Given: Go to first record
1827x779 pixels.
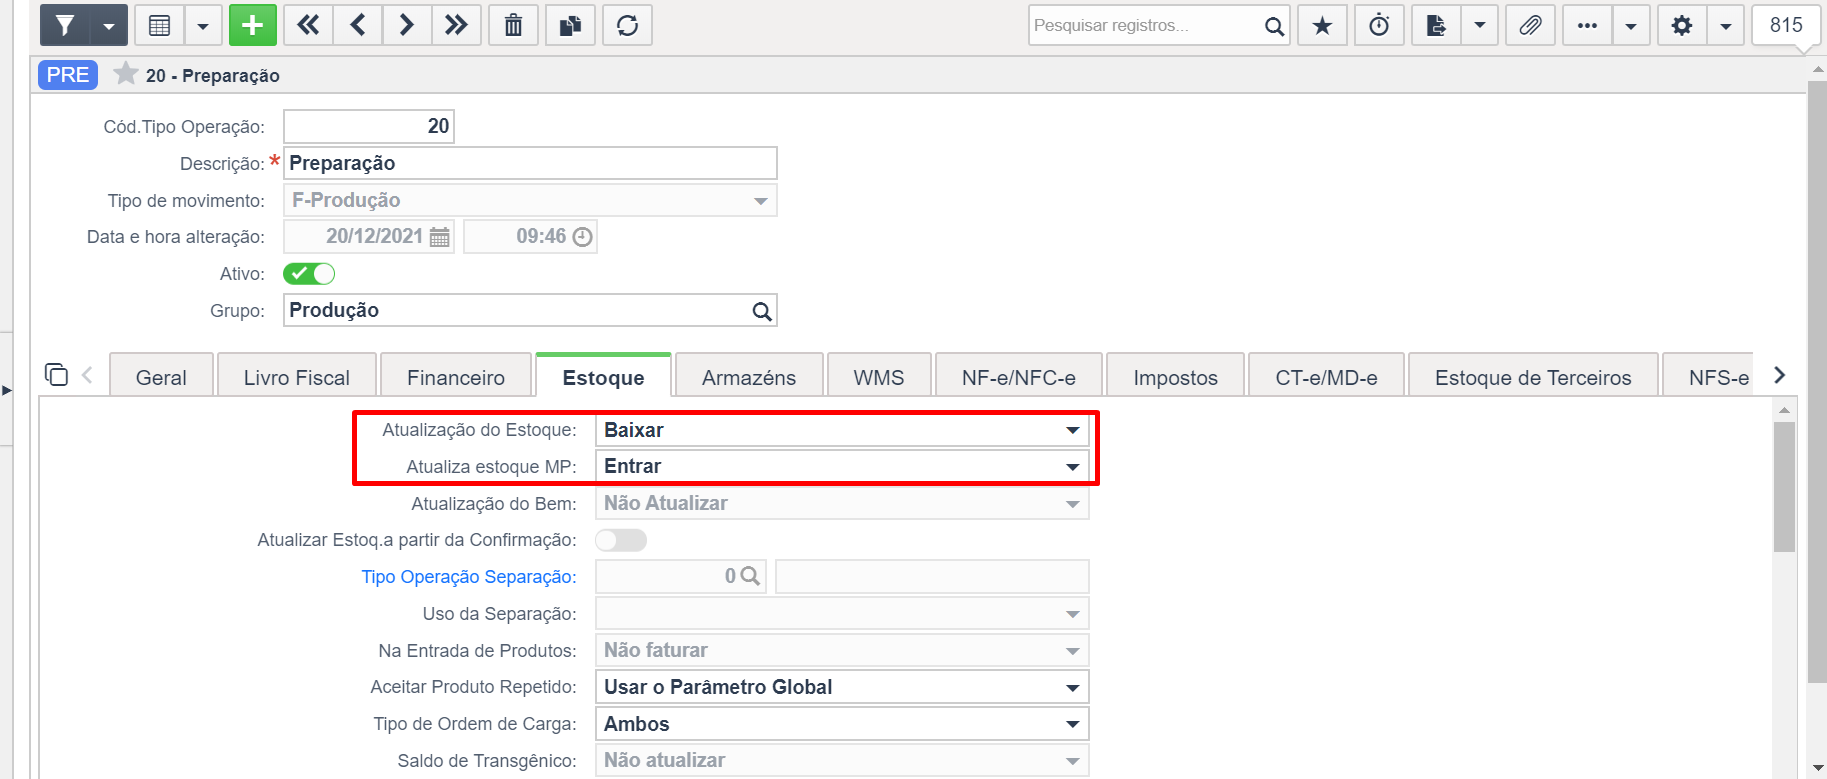Looking at the screenshot, I should (x=308, y=25).
